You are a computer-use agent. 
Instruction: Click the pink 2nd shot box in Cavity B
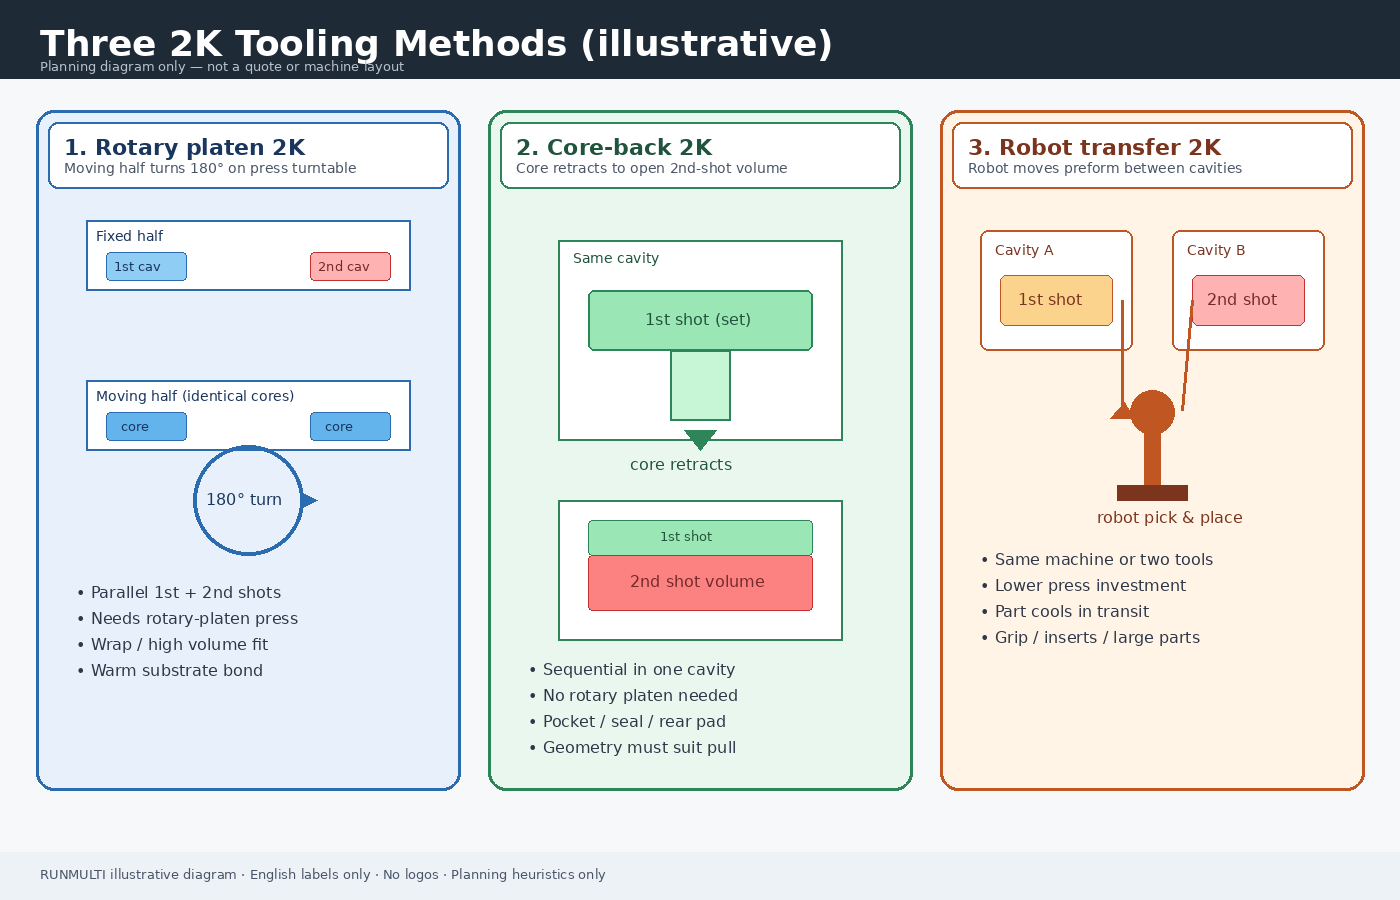[x=1248, y=300]
